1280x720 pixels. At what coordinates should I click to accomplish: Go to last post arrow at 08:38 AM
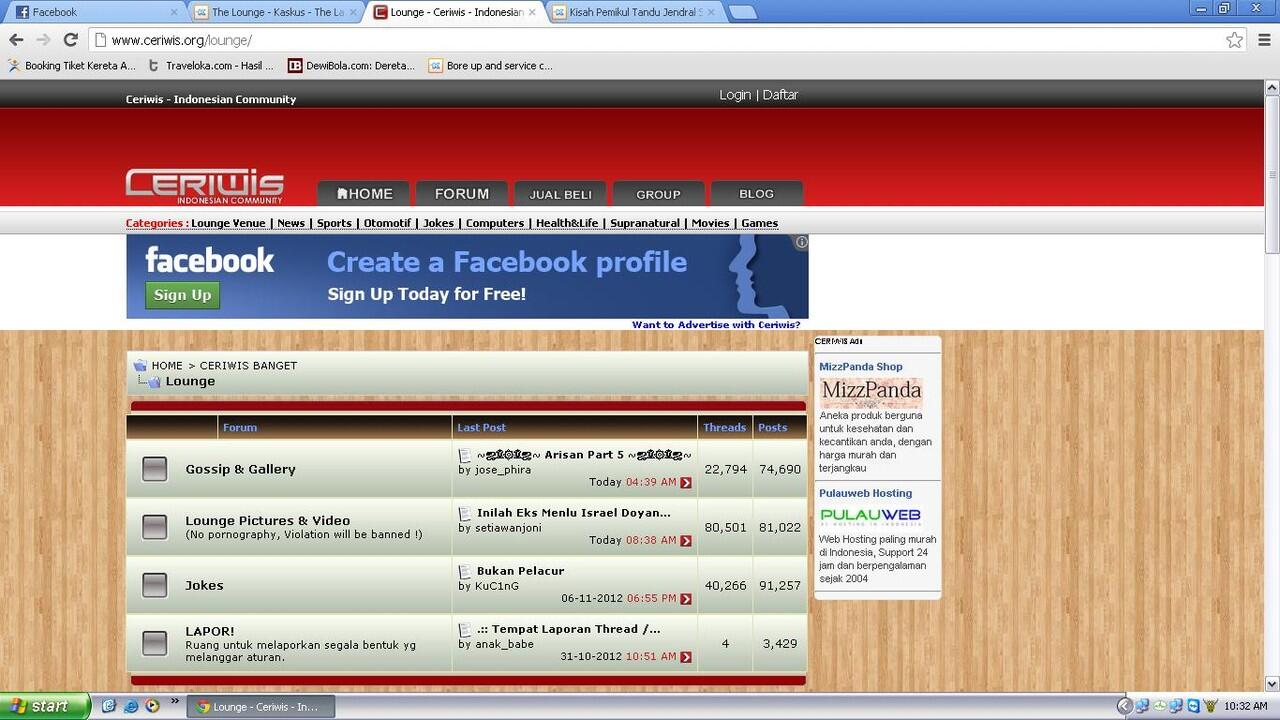(x=686, y=541)
